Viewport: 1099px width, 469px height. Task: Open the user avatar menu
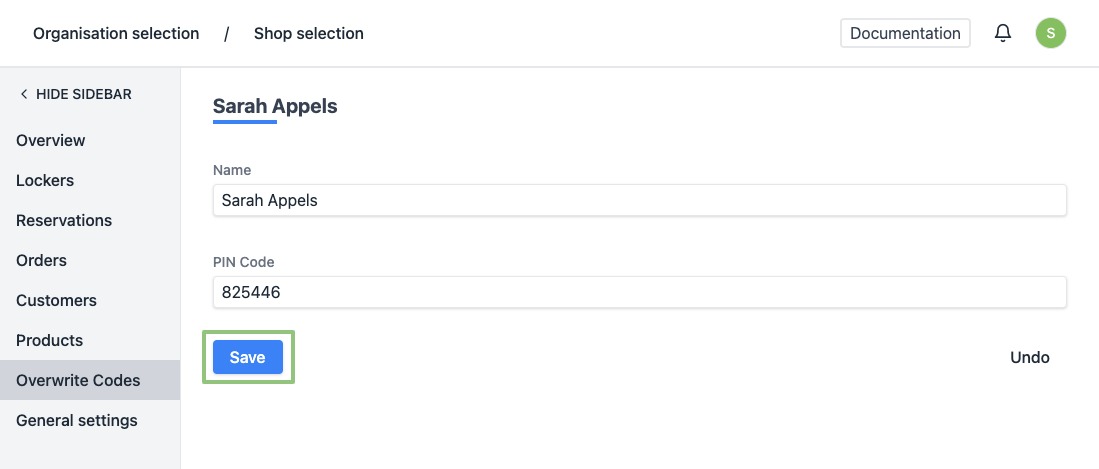pos(1050,34)
